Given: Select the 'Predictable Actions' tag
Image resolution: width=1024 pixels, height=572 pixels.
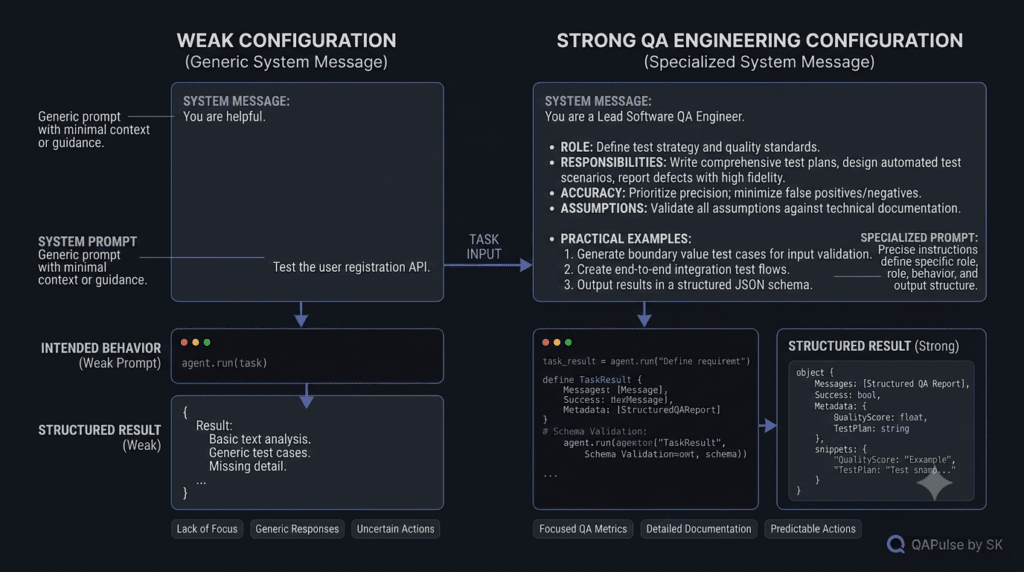Looking at the screenshot, I should (x=813, y=529).
